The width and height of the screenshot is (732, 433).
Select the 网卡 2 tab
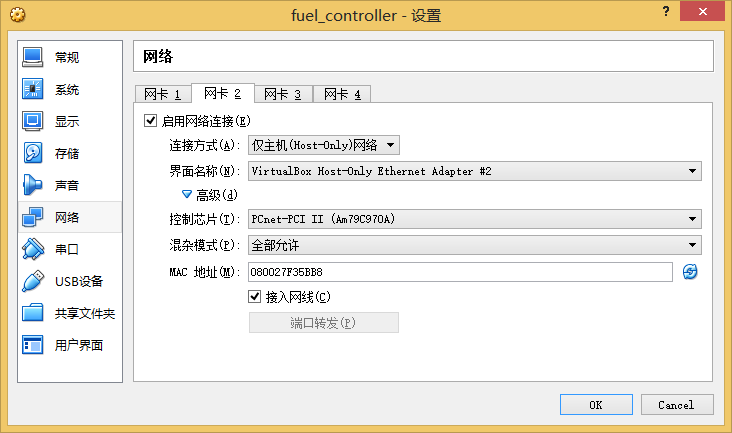click(x=223, y=93)
